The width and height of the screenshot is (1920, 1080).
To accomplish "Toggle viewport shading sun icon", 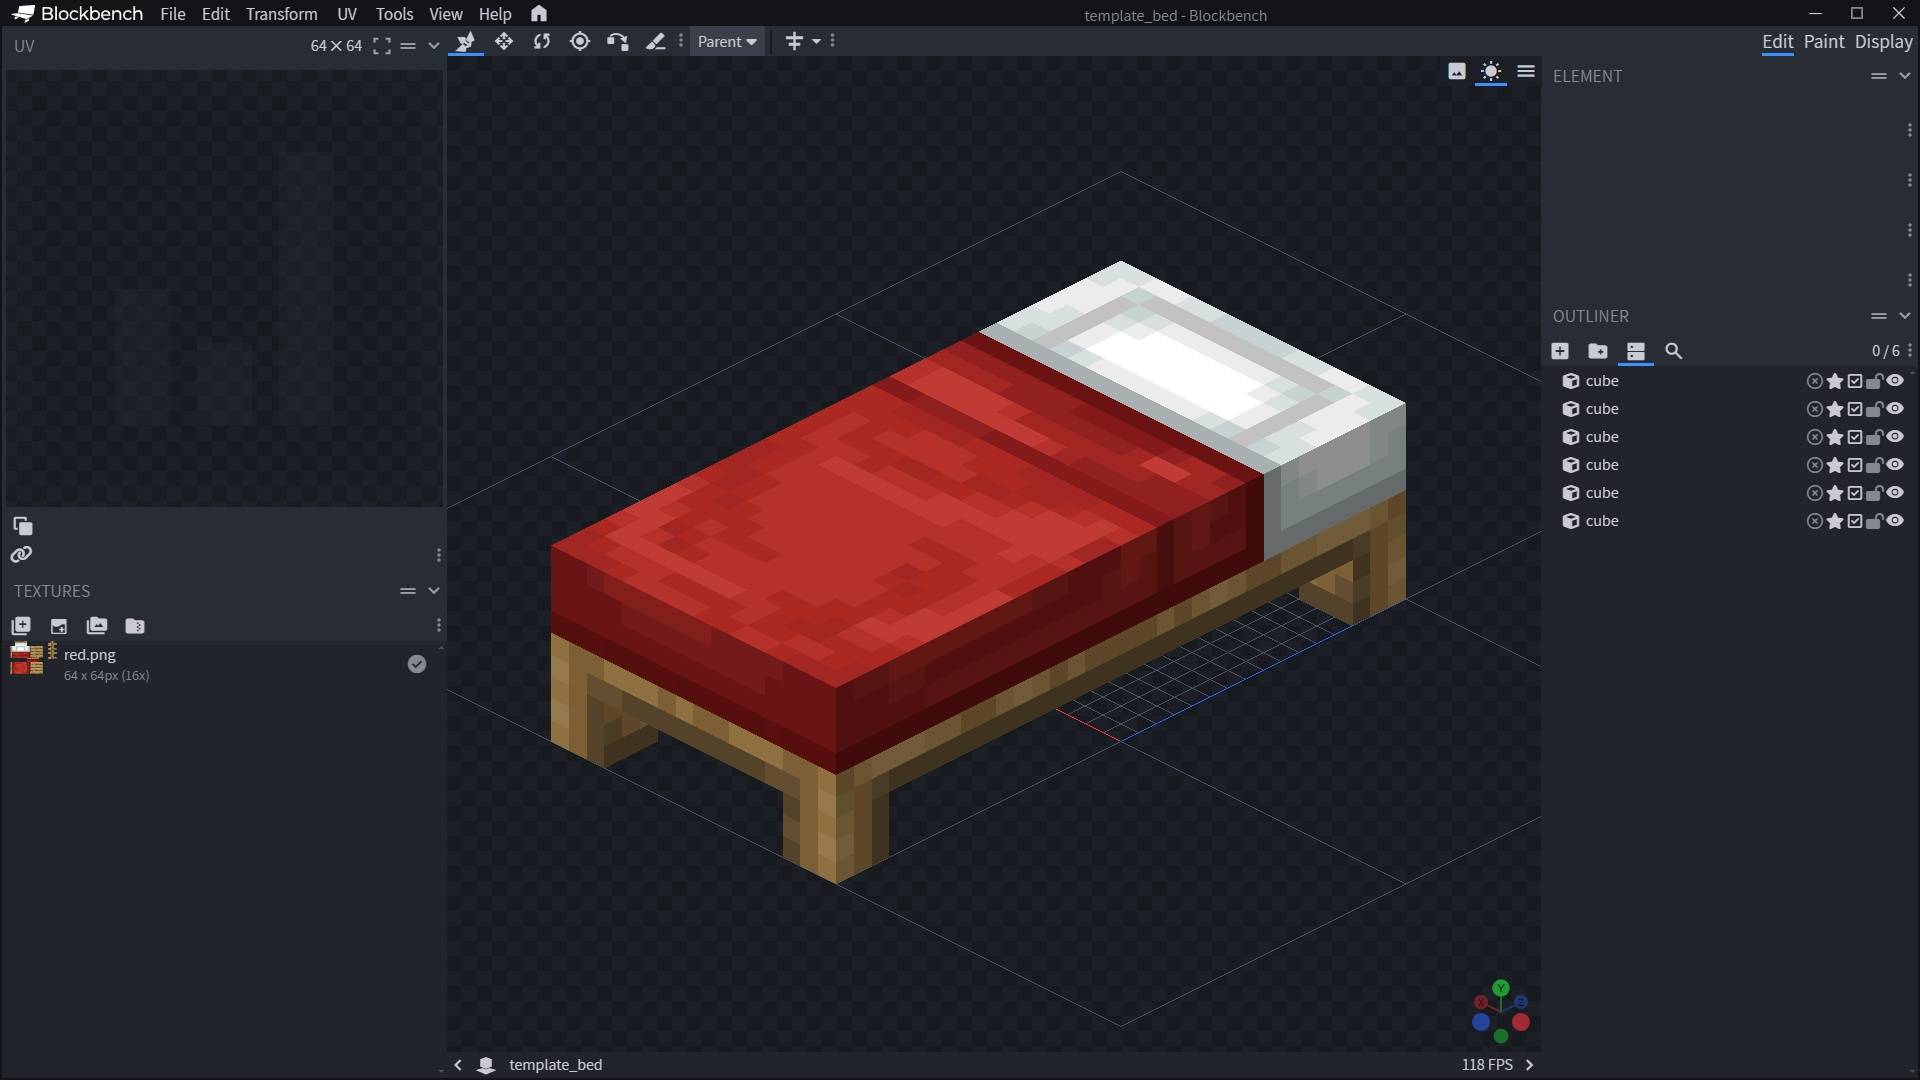I will coord(1491,72).
